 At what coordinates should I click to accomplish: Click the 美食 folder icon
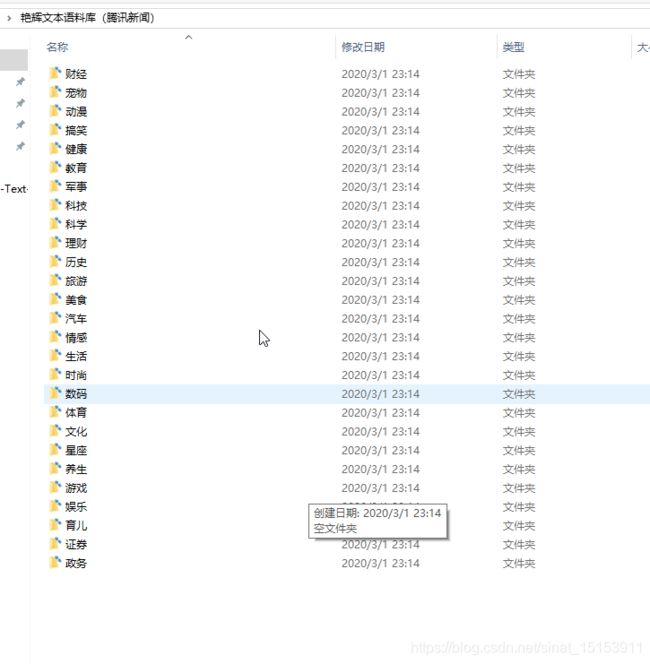(55, 299)
